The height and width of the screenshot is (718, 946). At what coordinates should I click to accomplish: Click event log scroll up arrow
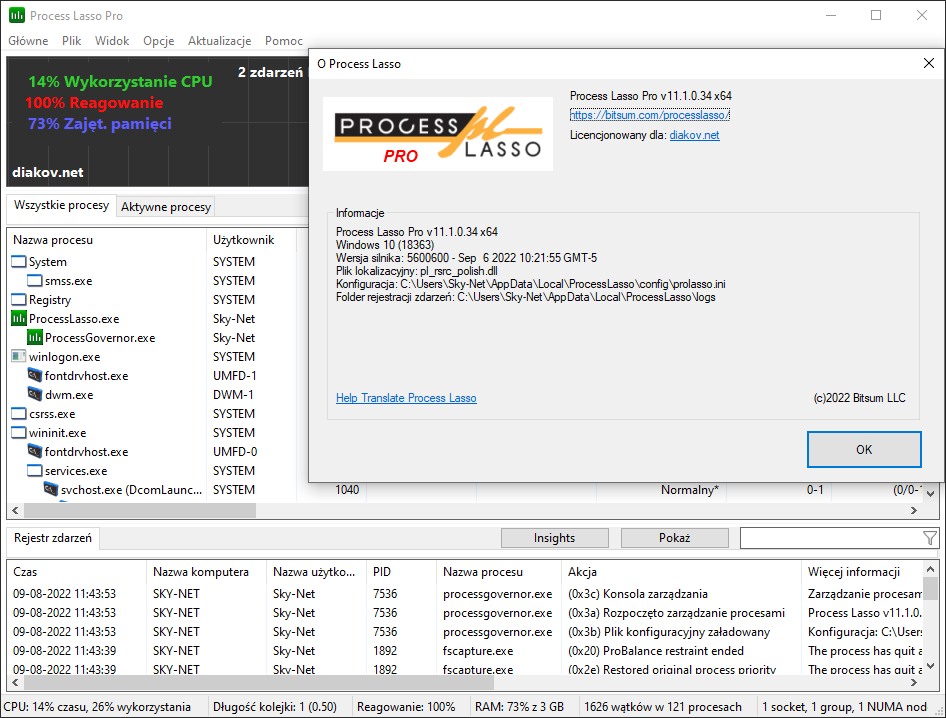click(x=930, y=569)
